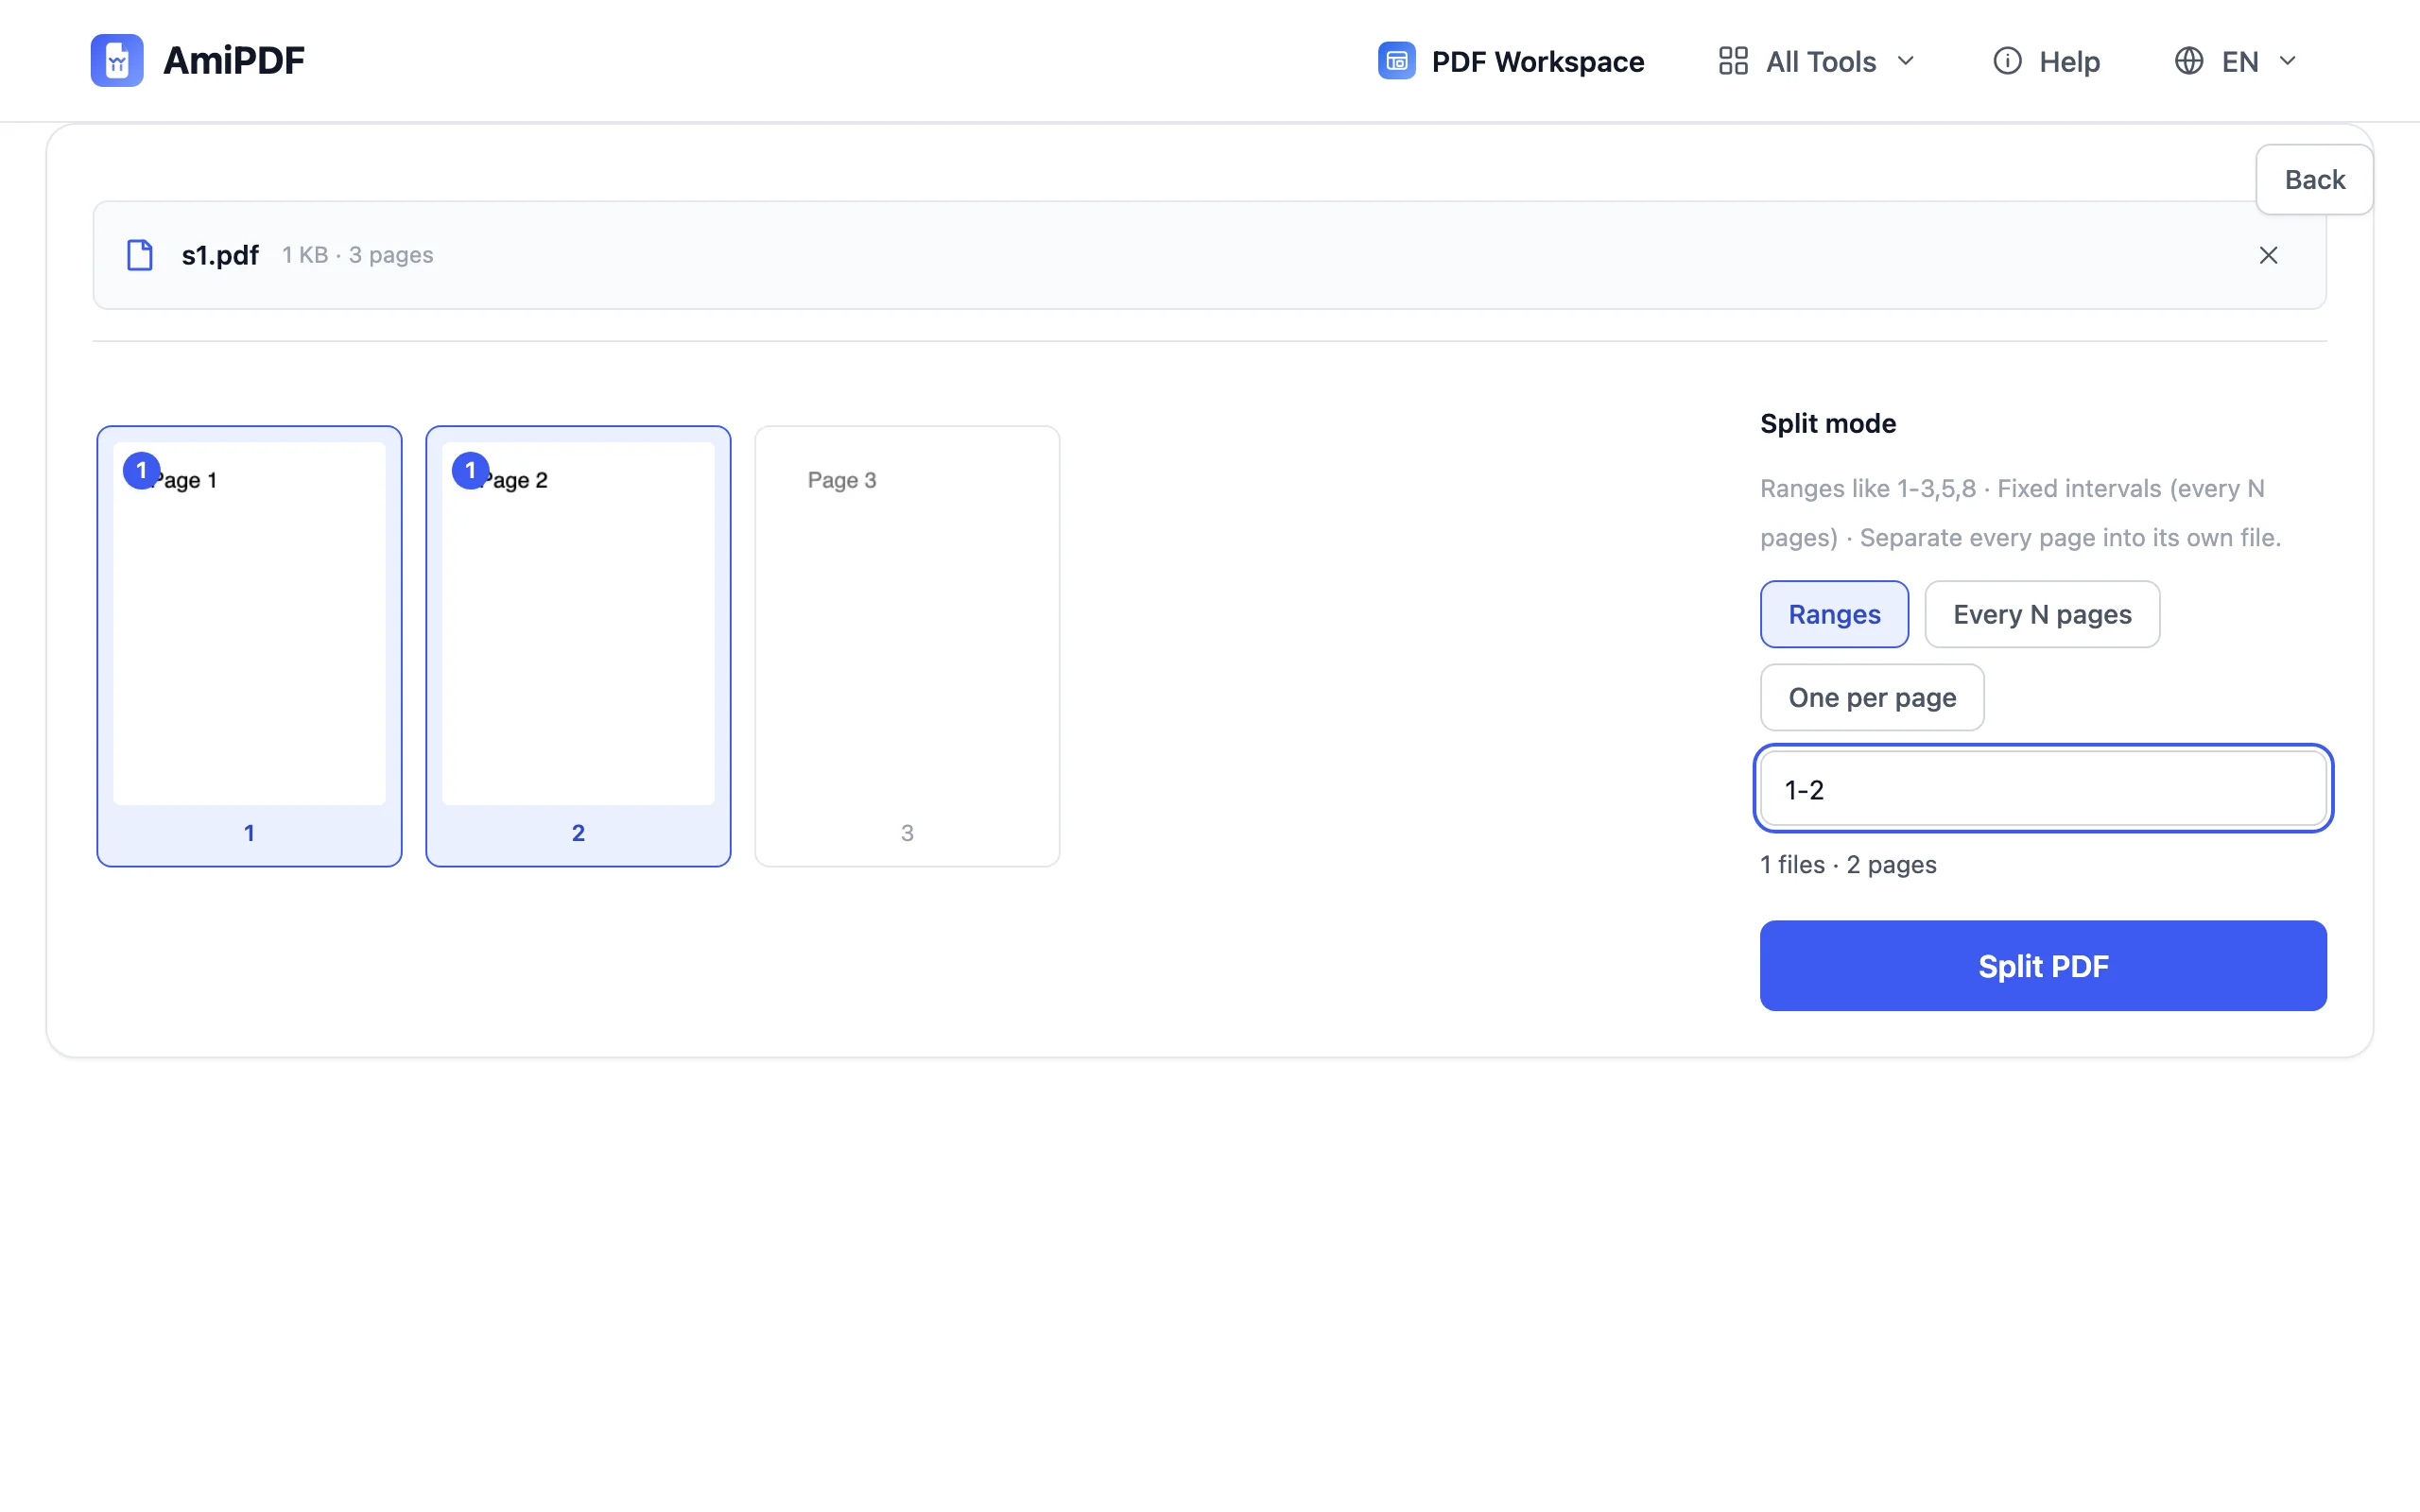Select the s1.pdf file name
This screenshot has width=2420, height=1512.
pyautogui.click(x=220, y=255)
